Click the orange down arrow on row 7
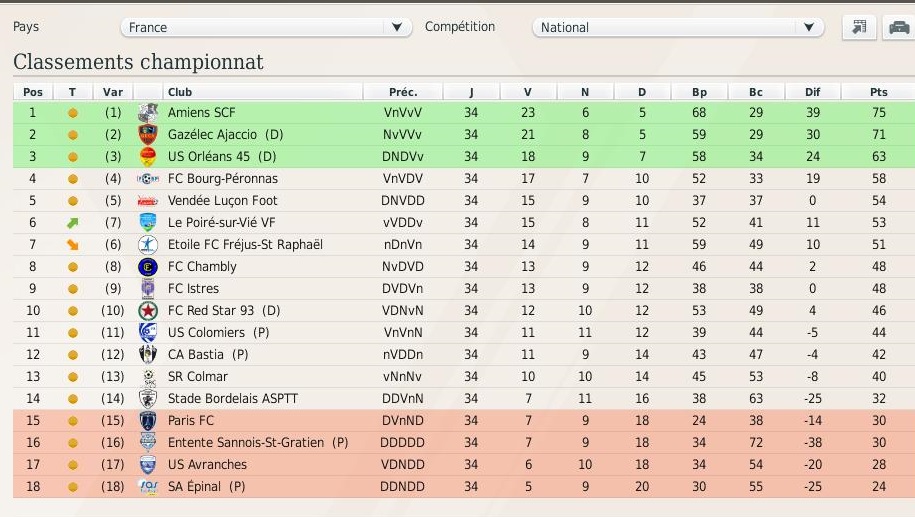This screenshot has height=517, width=915. [x=72, y=245]
